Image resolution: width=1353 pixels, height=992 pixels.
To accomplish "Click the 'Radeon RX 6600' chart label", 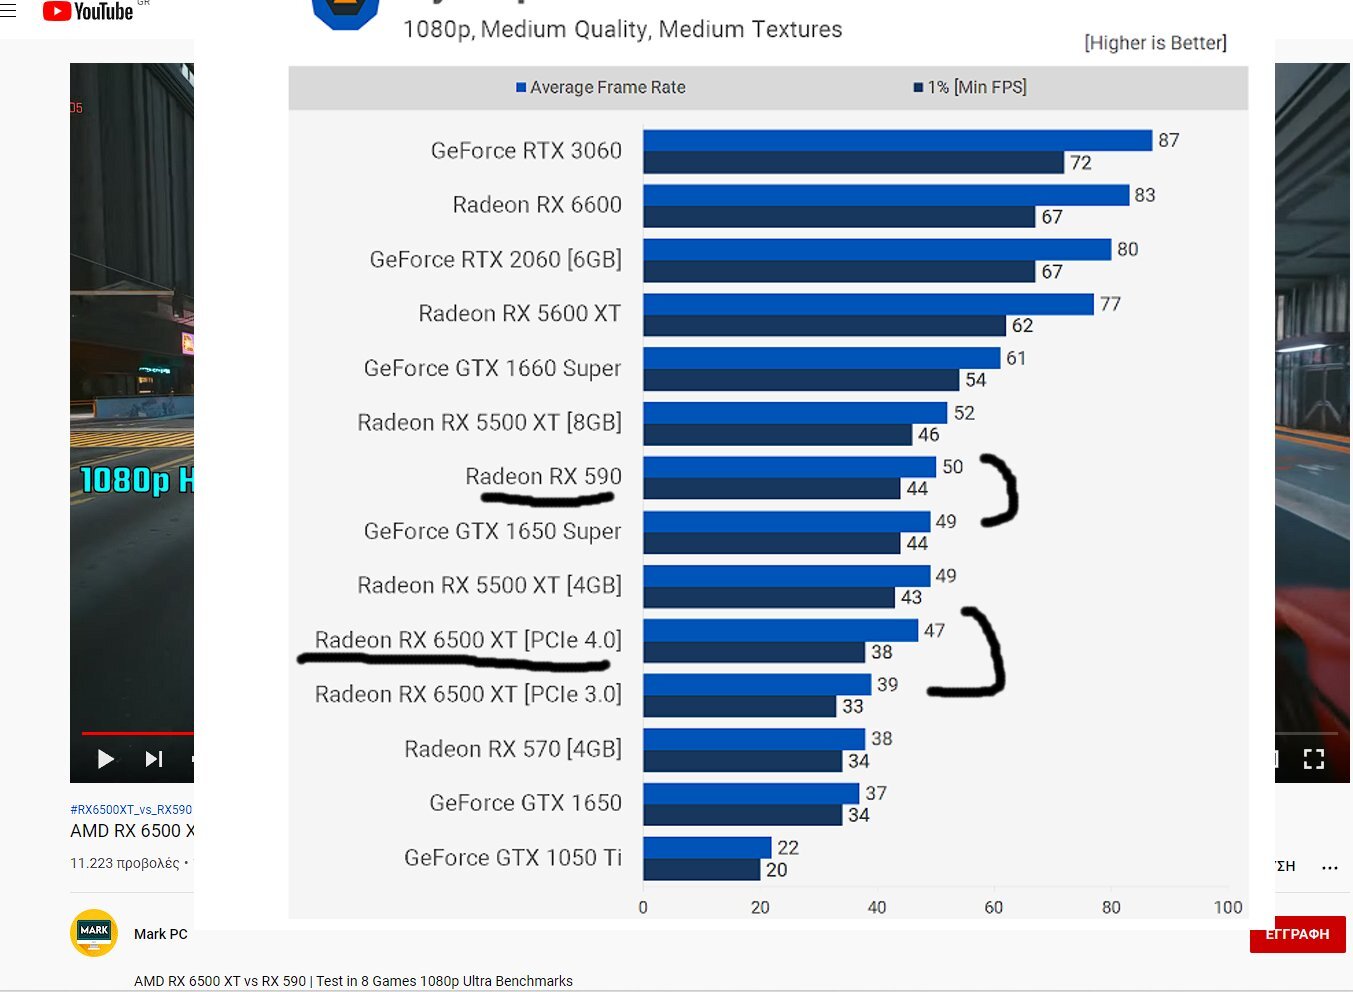I will [x=537, y=205].
